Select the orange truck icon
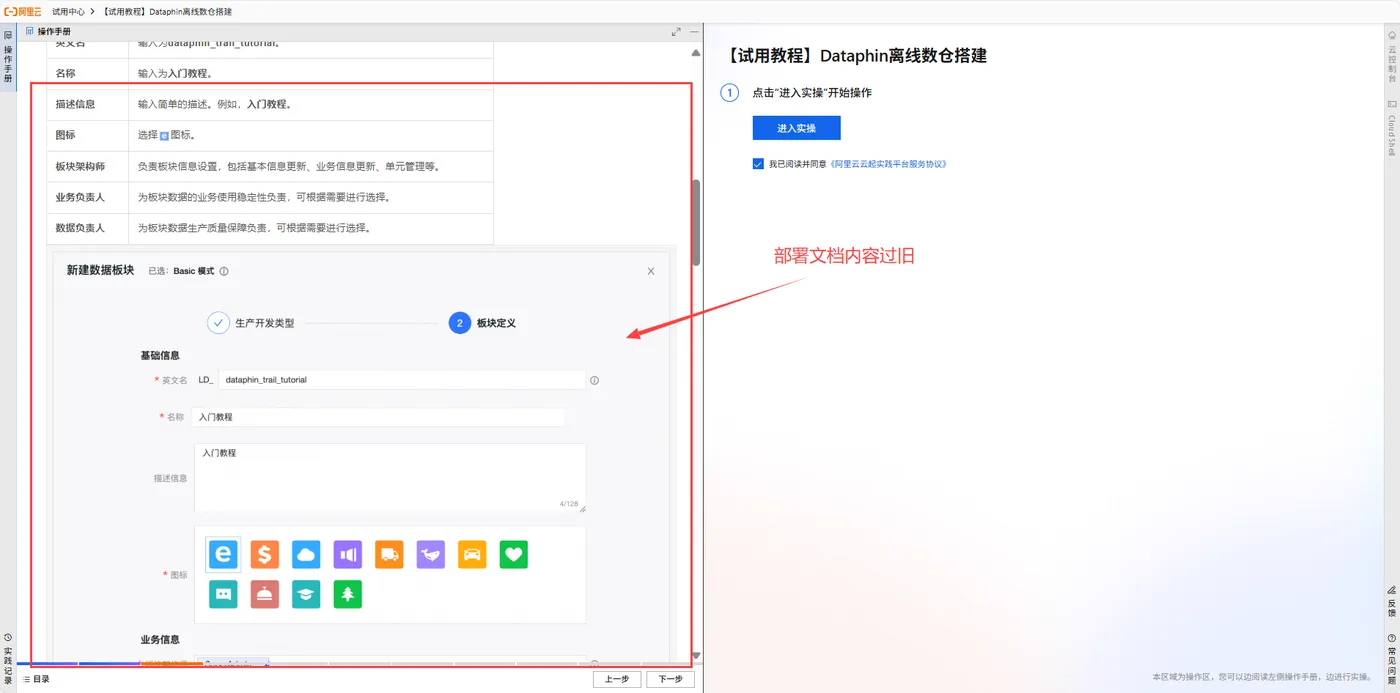 coord(389,554)
